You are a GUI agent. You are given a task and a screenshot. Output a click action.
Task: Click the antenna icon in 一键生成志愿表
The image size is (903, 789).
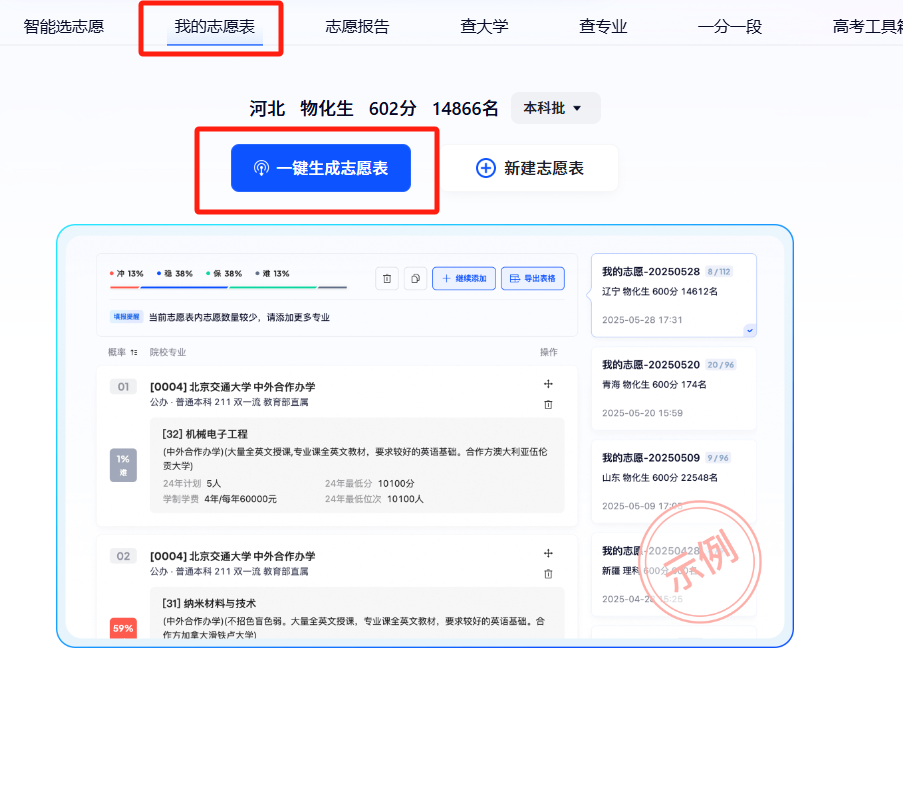point(262,168)
